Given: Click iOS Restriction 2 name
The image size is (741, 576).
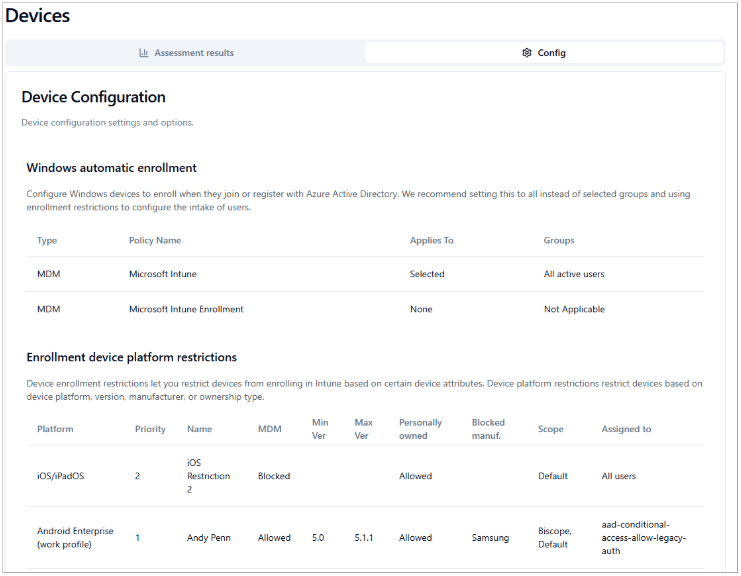Looking at the screenshot, I should (208, 476).
